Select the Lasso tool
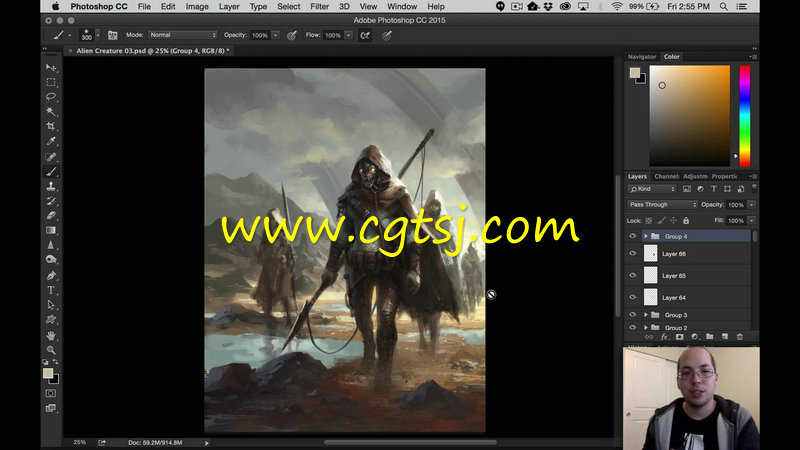Screen dimensions: 800x450 coord(51,97)
